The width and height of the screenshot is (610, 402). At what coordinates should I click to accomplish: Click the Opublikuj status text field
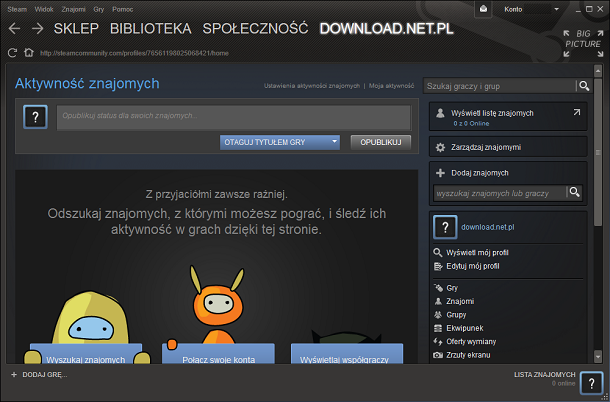234,117
